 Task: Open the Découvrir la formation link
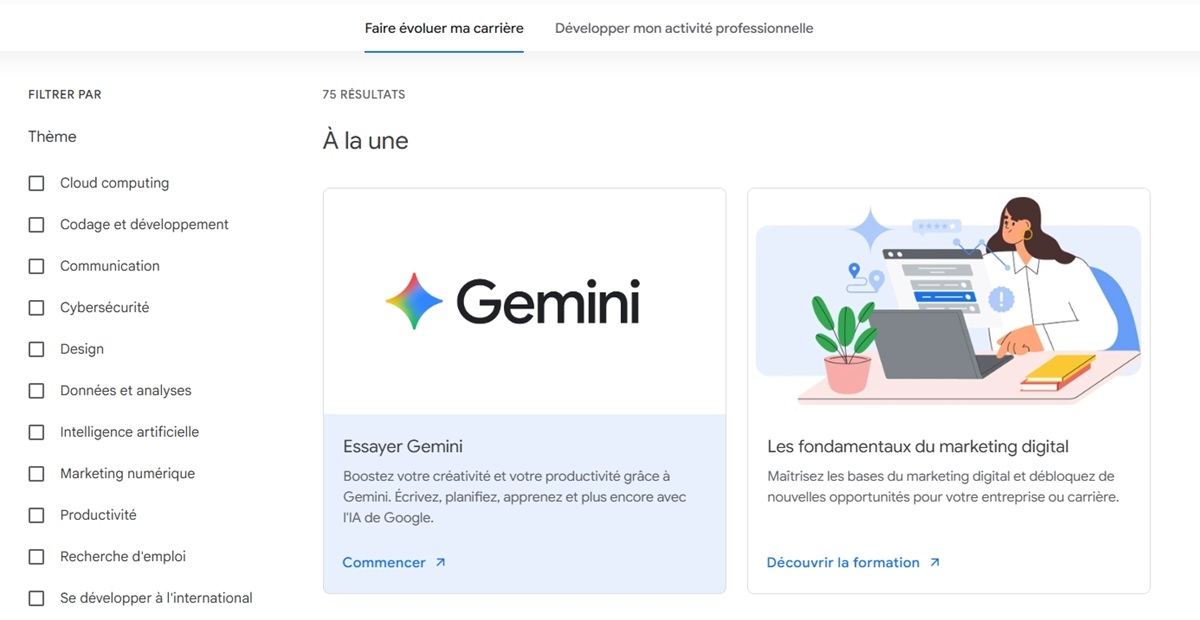(843, 563)
